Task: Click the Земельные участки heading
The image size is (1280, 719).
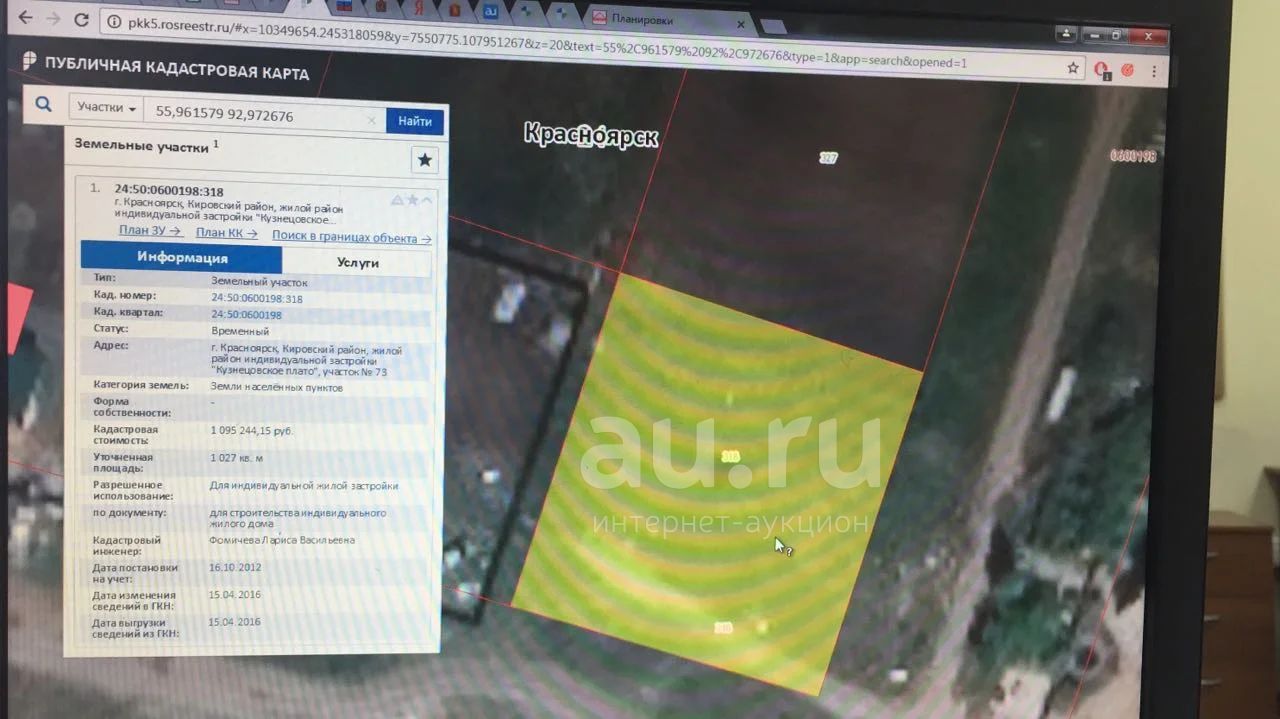Action: pos(142,145)
